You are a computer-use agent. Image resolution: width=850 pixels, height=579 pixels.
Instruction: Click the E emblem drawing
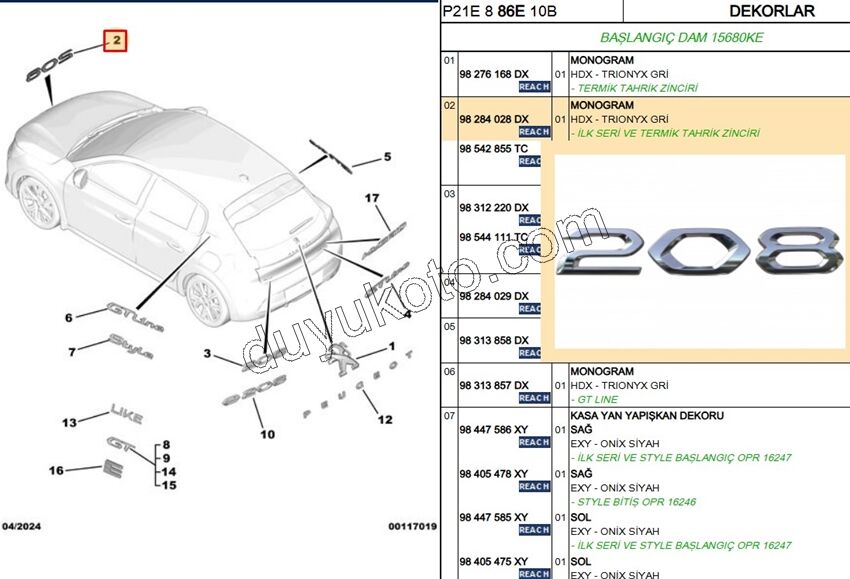point(113,469)
